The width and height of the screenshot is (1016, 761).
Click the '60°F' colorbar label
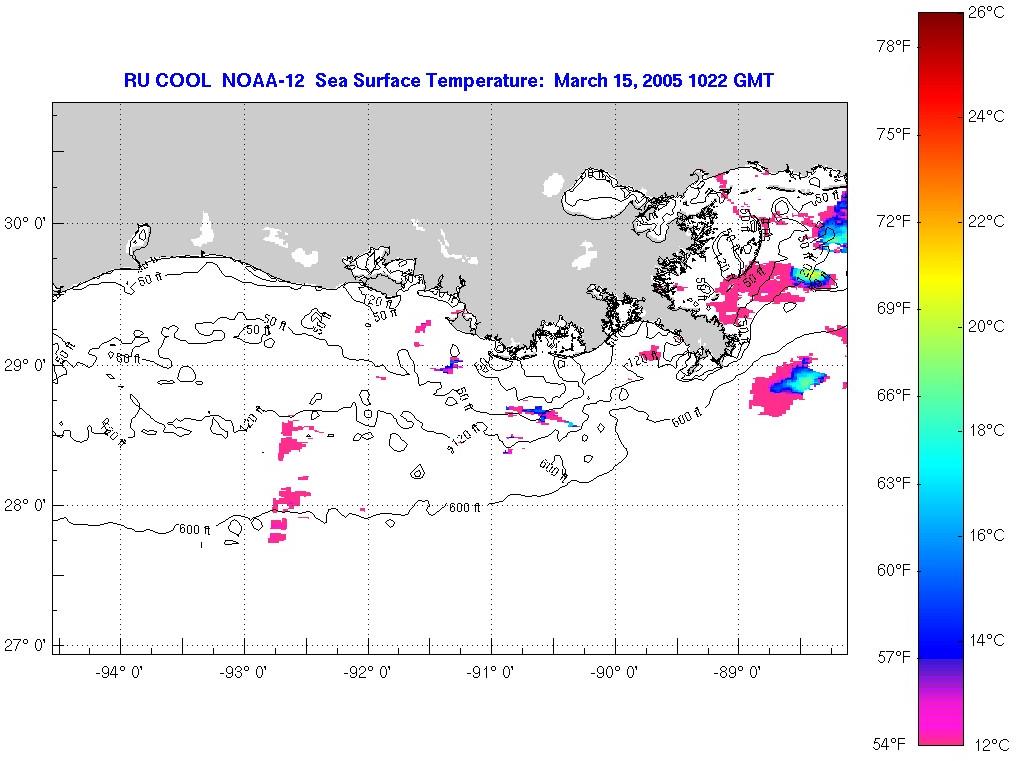tap(894, 570)
